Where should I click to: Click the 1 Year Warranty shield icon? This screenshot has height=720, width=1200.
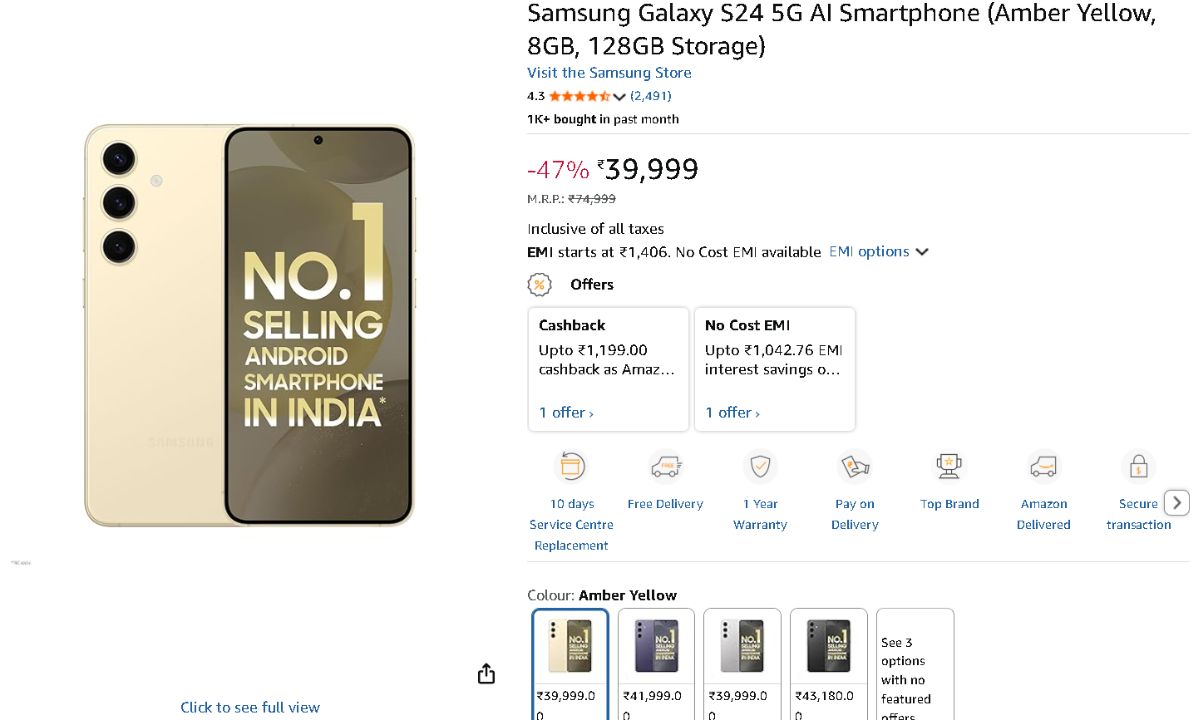coord(760,466)
